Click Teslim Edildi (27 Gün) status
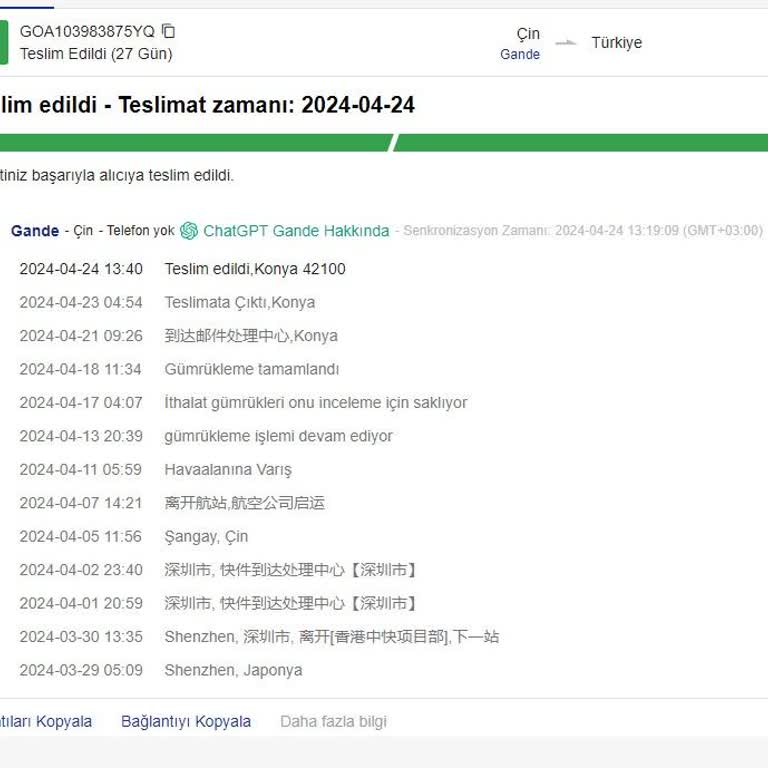The width and height of the screenshot is (768, 768). point(96,53)
